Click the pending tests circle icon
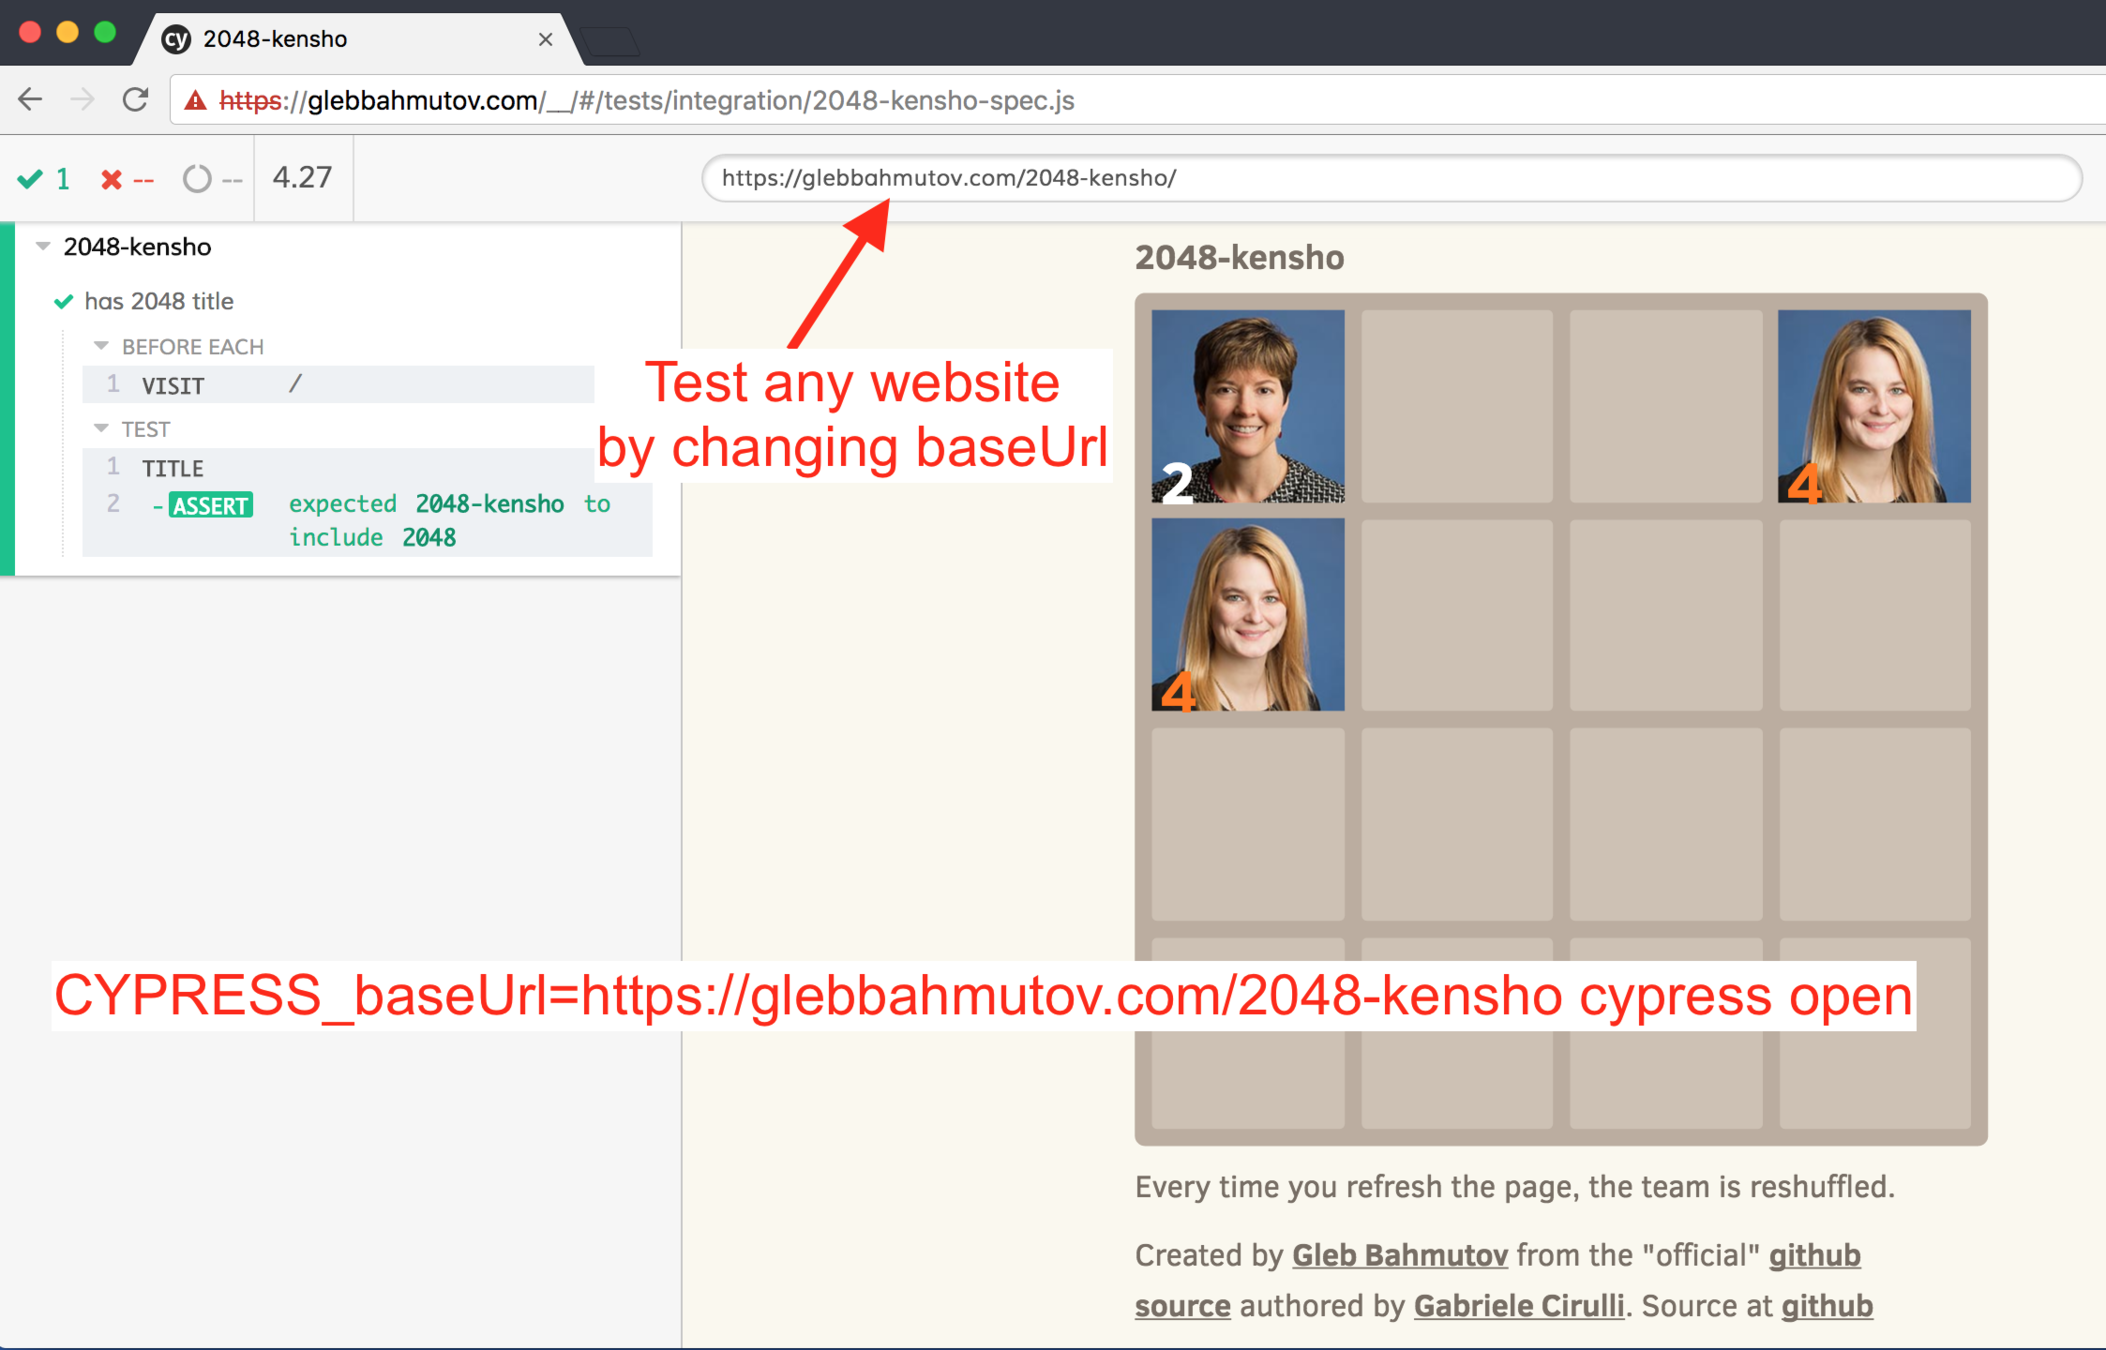The image size is (2106, 1350). pyautogui.click(x=197, y=179)
